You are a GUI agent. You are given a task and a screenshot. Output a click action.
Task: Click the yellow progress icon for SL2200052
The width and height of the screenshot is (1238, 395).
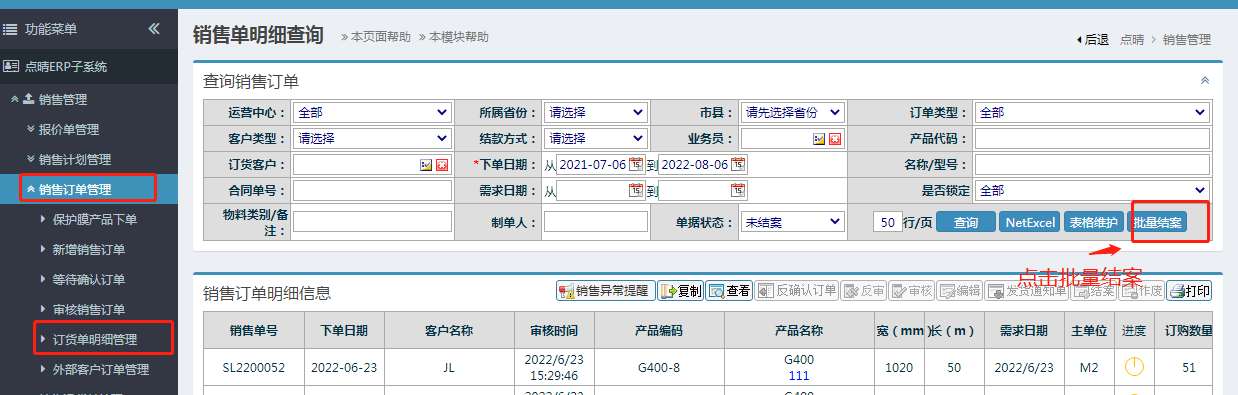pyautogui.click(x=1133, y=367)
